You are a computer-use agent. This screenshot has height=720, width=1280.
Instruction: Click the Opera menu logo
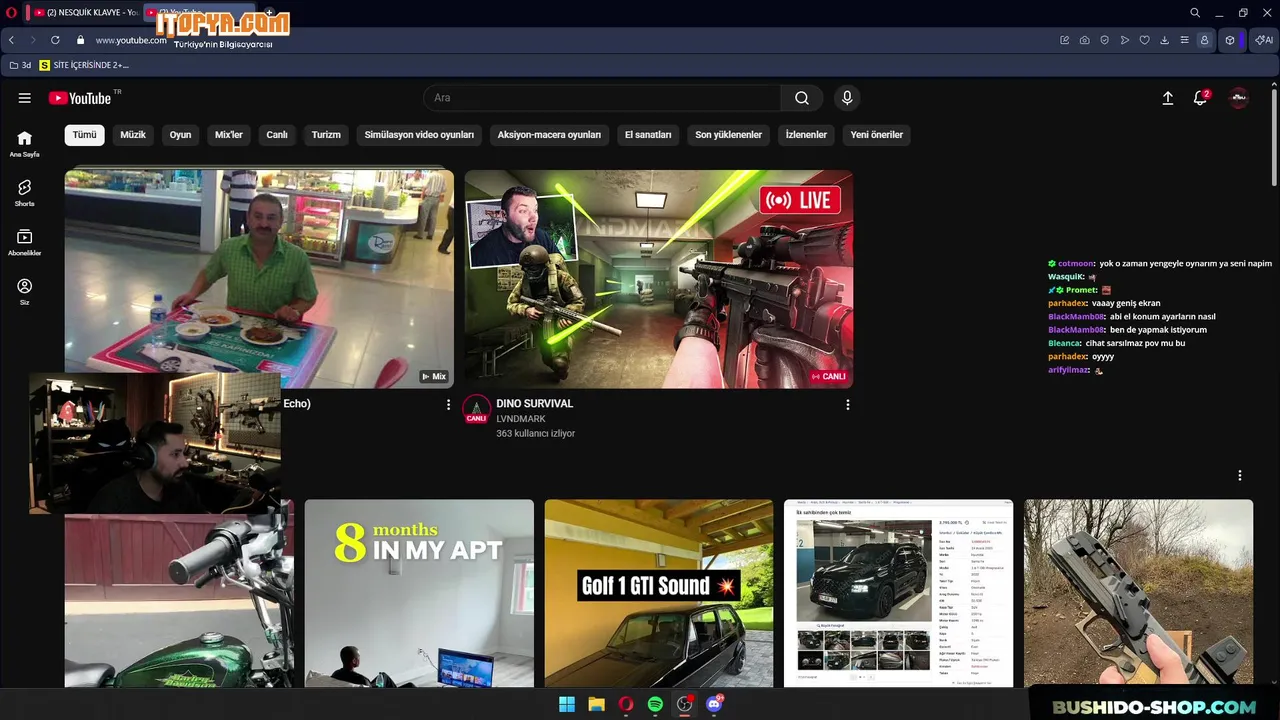point(11,12)
